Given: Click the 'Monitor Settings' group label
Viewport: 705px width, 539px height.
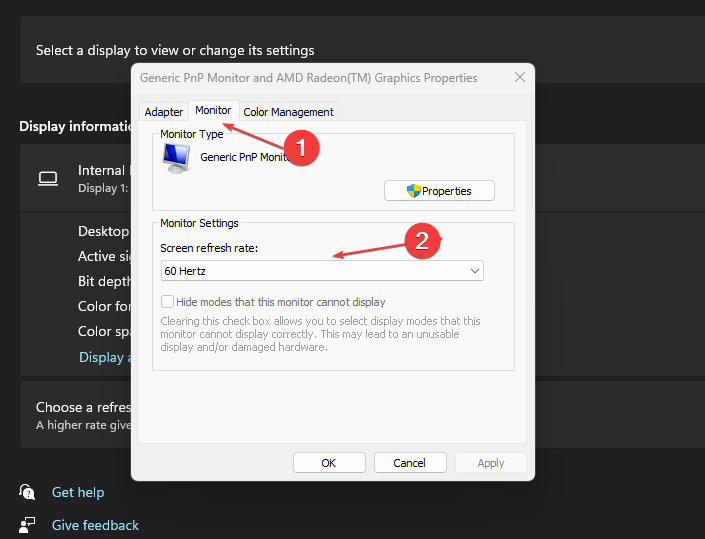Looking at the screenshot, I should [199, 223].
